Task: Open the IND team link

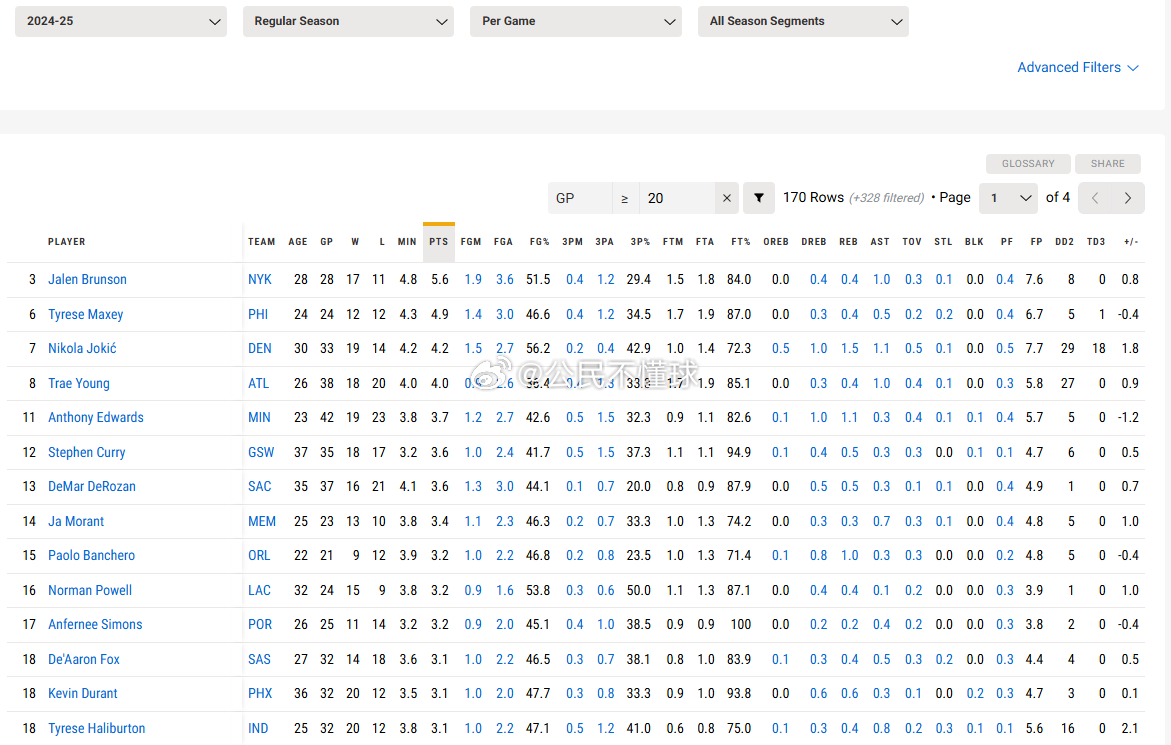Action: [258, 729]
